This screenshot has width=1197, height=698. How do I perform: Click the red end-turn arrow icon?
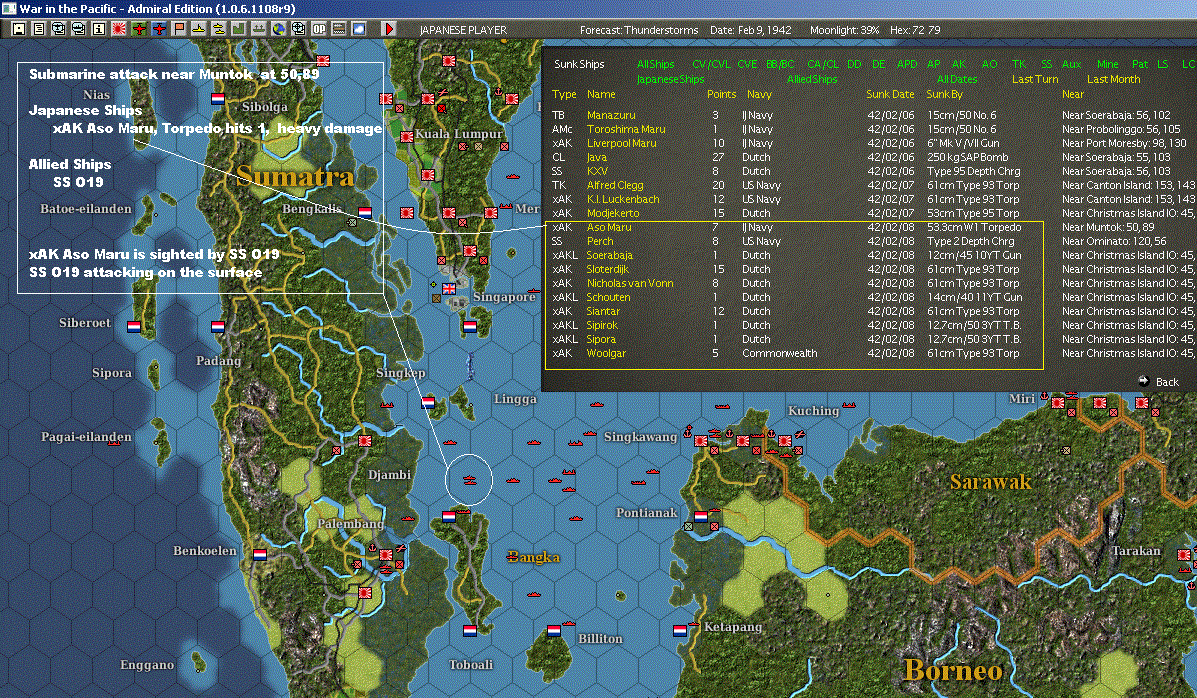coord(389,29)
